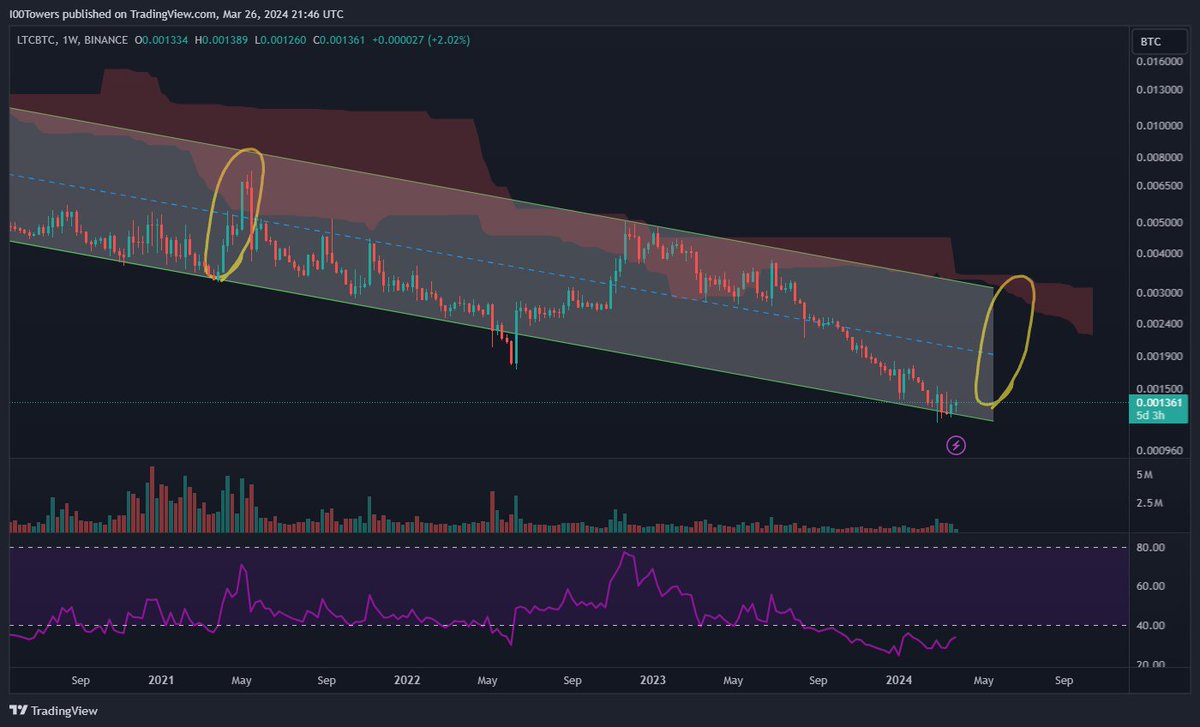The width and height of the screenshot is (1200, 727).
Task: Click the 0.004000 price axis label
Action: click(x=1161, y=253)
